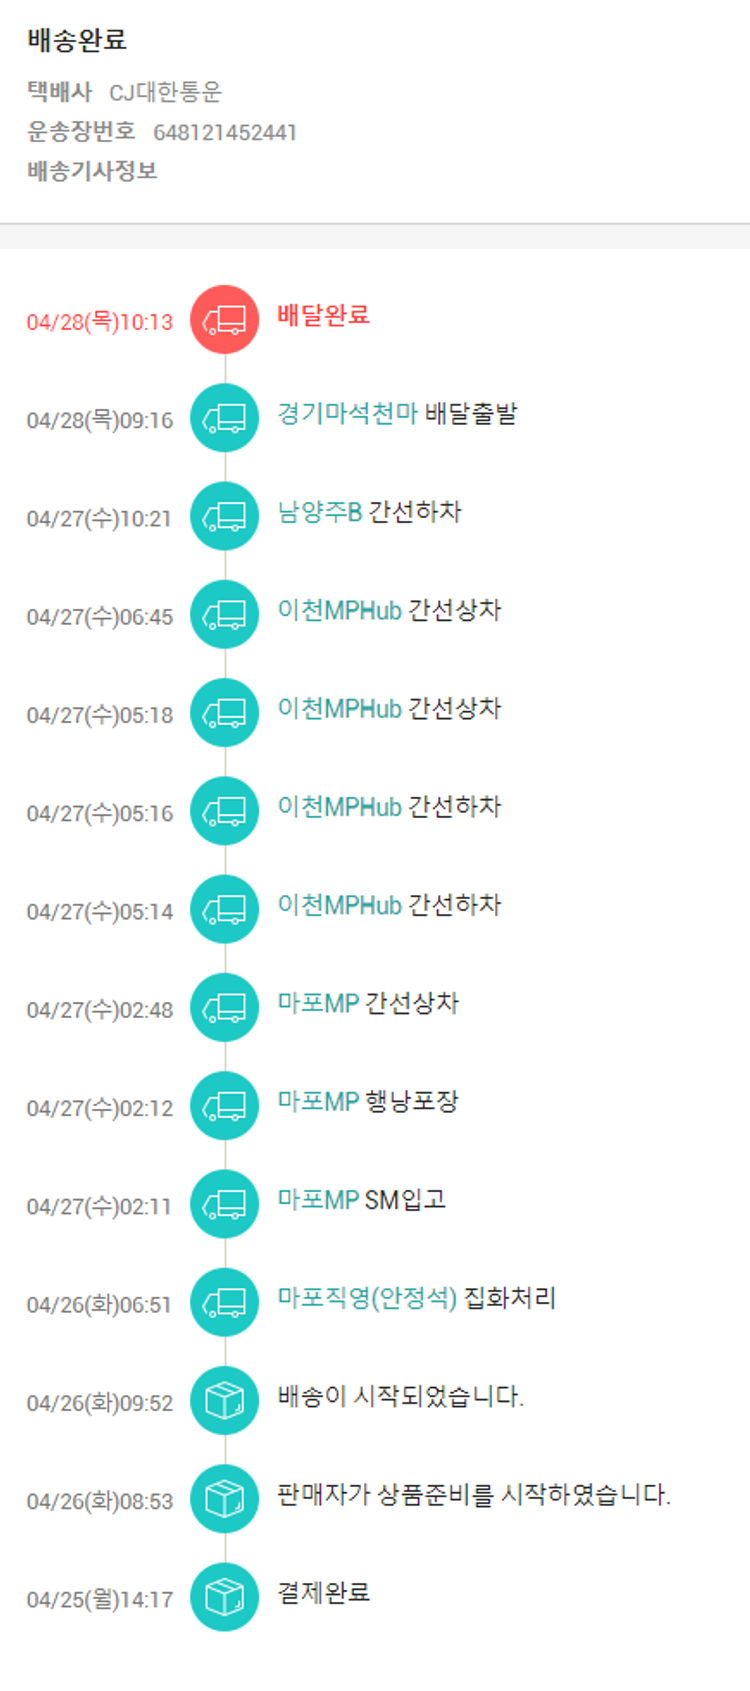Click the 04/25(월)14:17 payment timestamp

100,1600
